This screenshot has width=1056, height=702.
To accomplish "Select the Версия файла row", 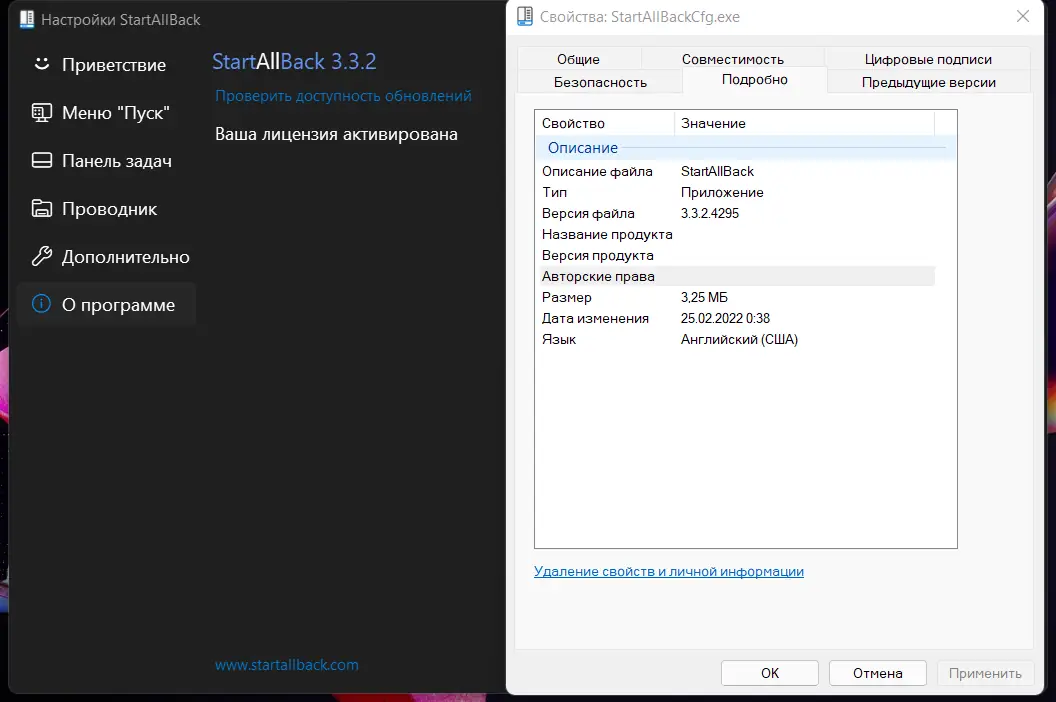I will point(735,213).
